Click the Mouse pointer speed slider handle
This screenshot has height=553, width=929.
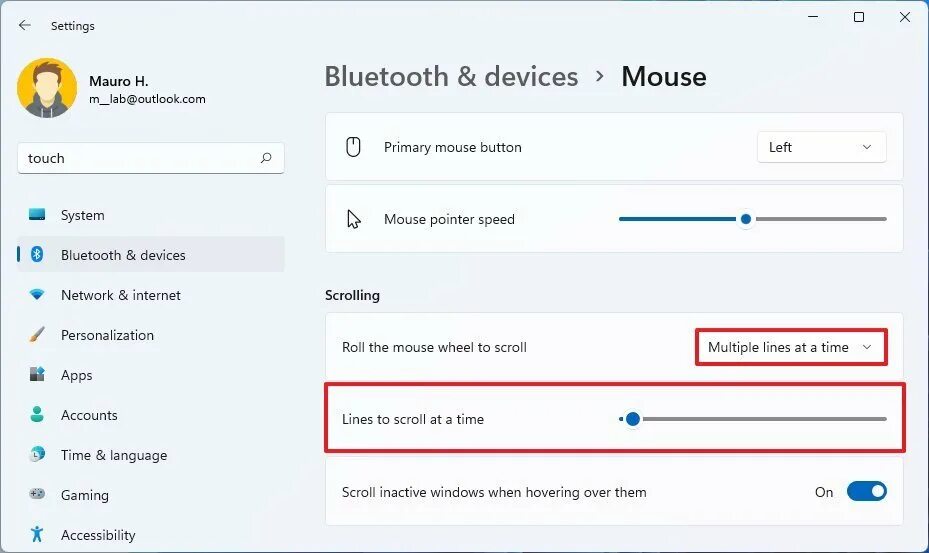pos(745,219)
